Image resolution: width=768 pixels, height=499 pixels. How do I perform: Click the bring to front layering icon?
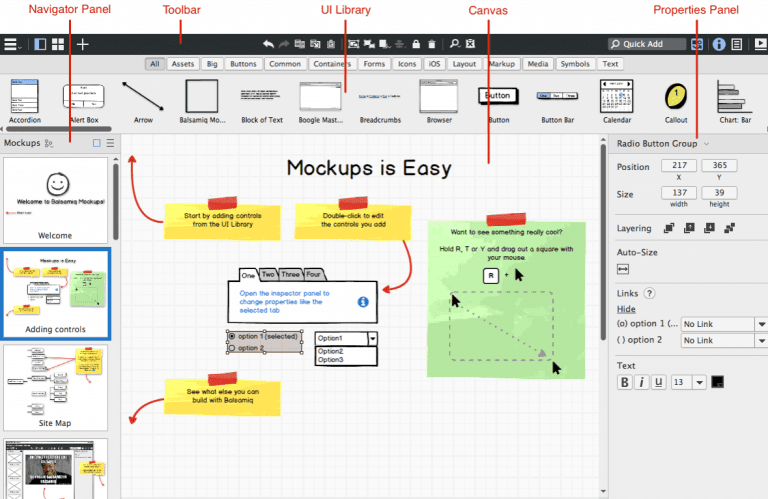point(666,229)
